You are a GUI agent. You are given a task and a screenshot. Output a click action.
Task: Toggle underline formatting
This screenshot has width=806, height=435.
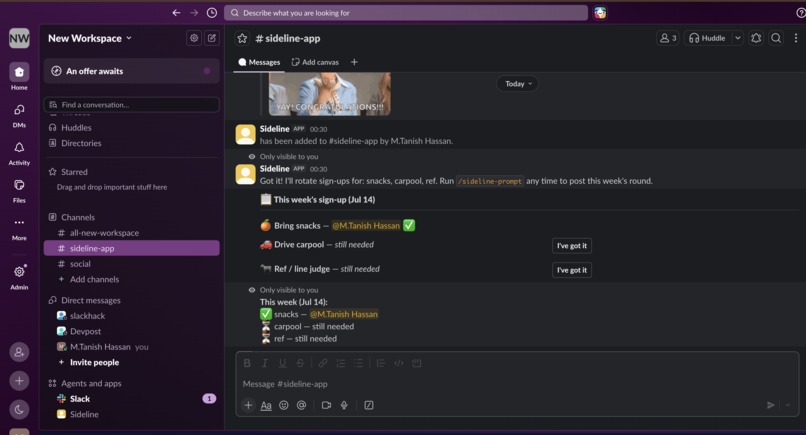coord(282,363)
